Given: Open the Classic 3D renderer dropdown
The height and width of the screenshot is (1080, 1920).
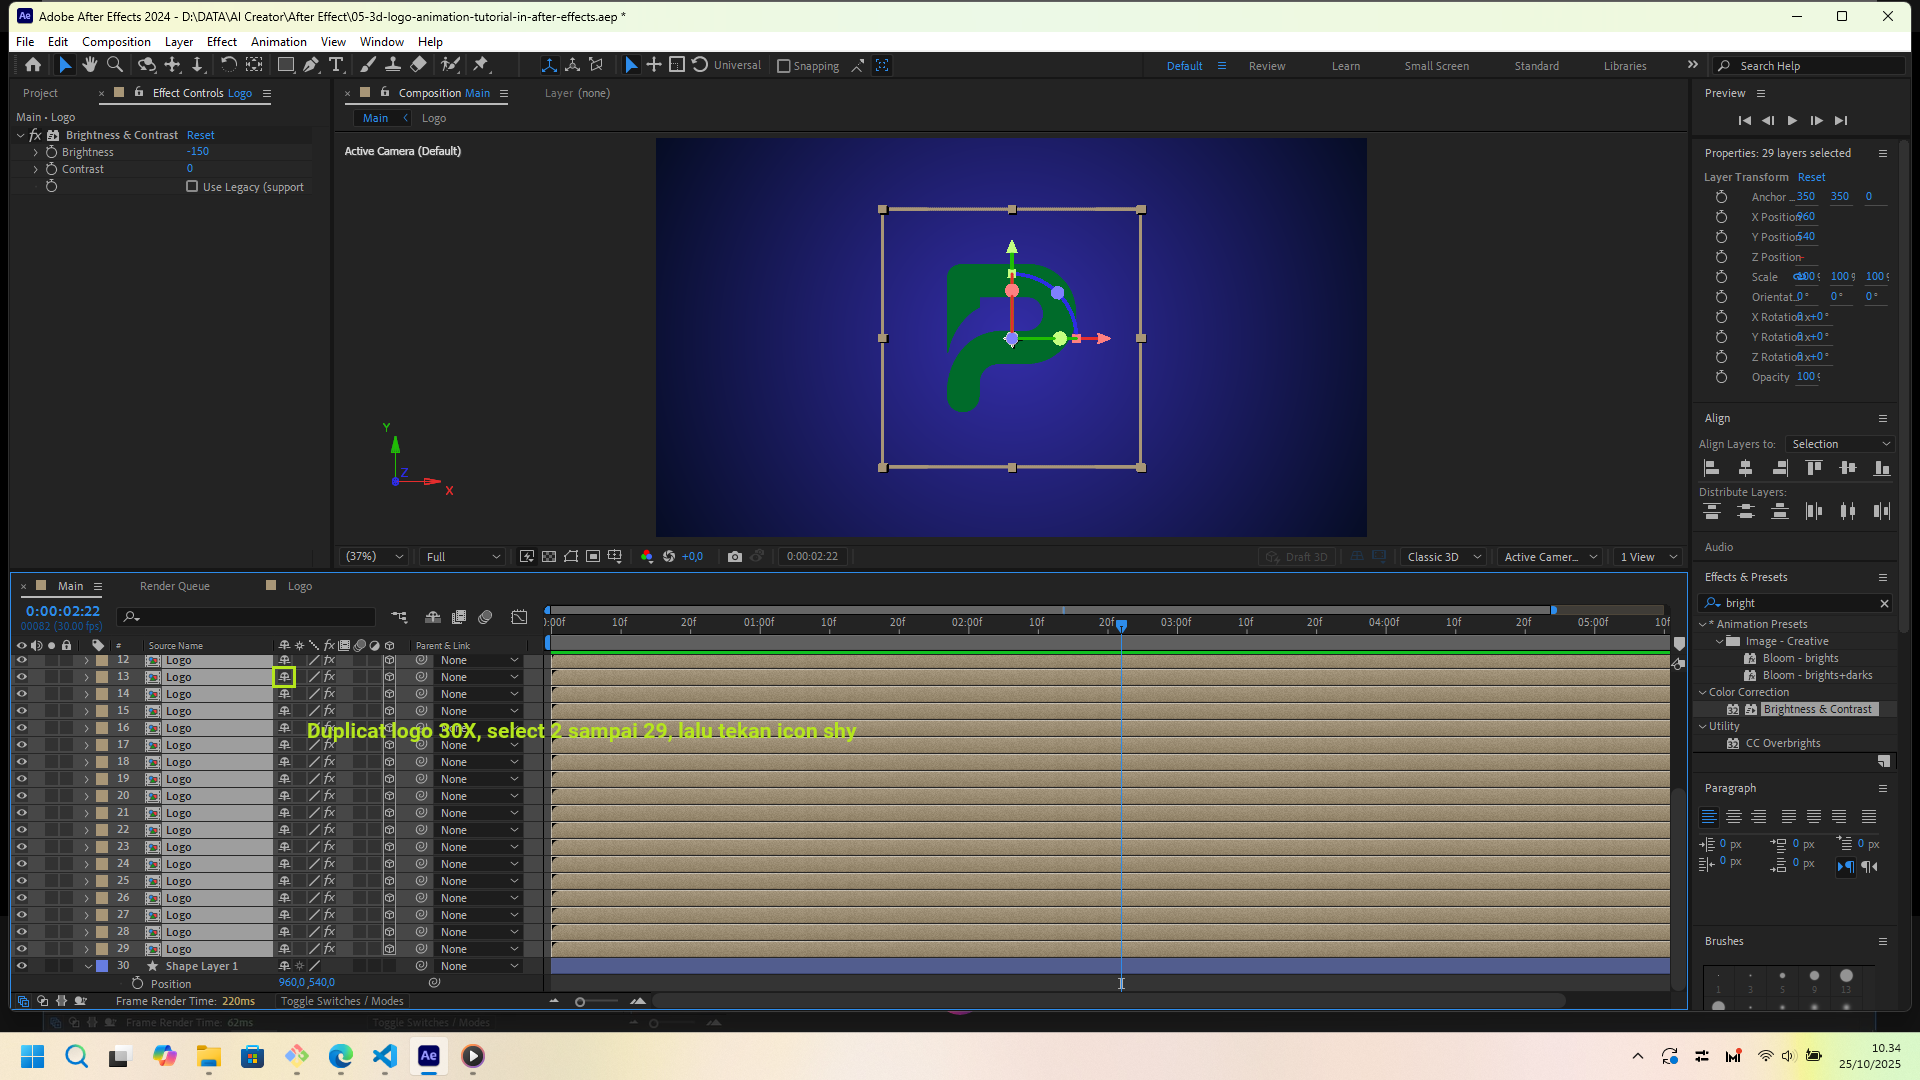Looking at the screenshot, I should pyautogui.click(x=1444, y=557).
